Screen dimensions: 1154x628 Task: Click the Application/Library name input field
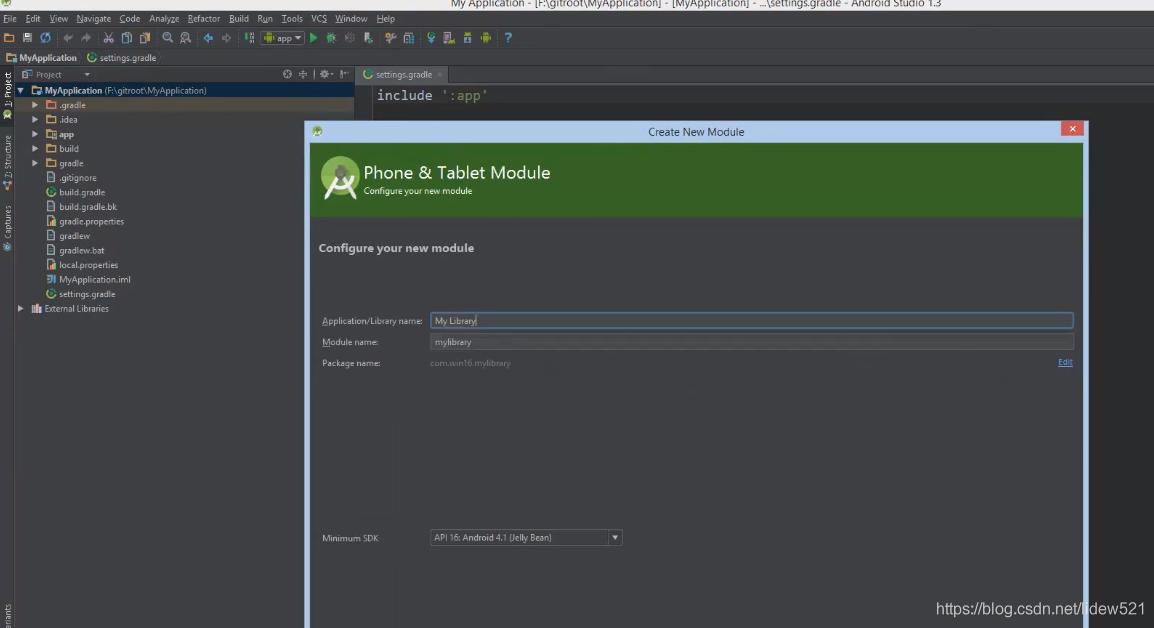[750, 320]
